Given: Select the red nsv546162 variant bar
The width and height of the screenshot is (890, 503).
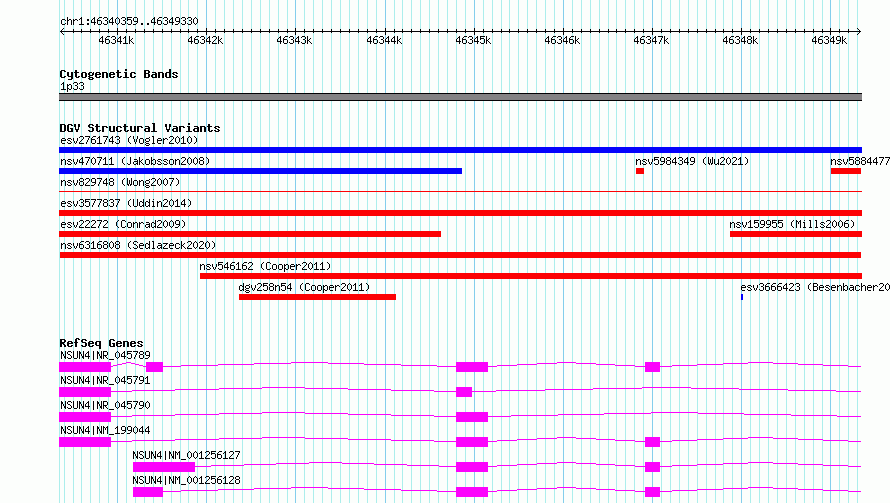Looking at the screenshot, I should coord(531,276).
